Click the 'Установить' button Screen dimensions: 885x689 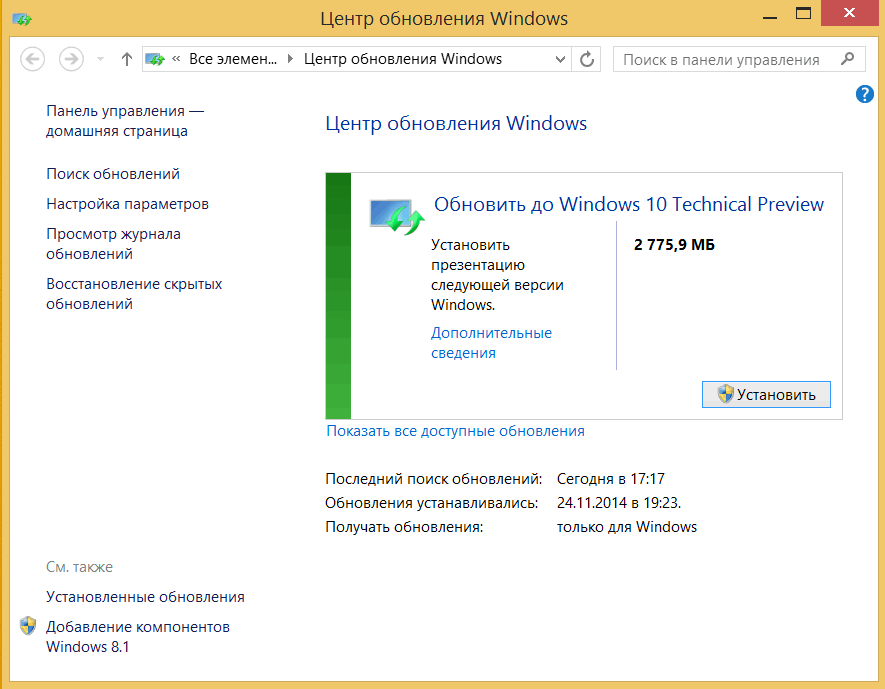[x=766, y=394]
